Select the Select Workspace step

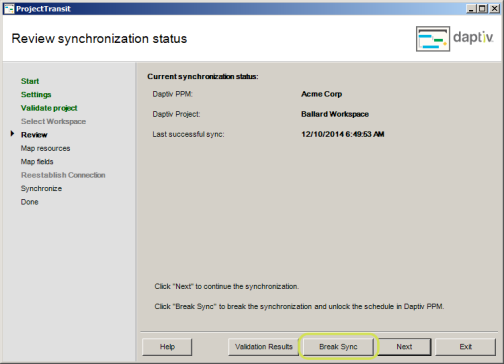click(x=53, y=121)
